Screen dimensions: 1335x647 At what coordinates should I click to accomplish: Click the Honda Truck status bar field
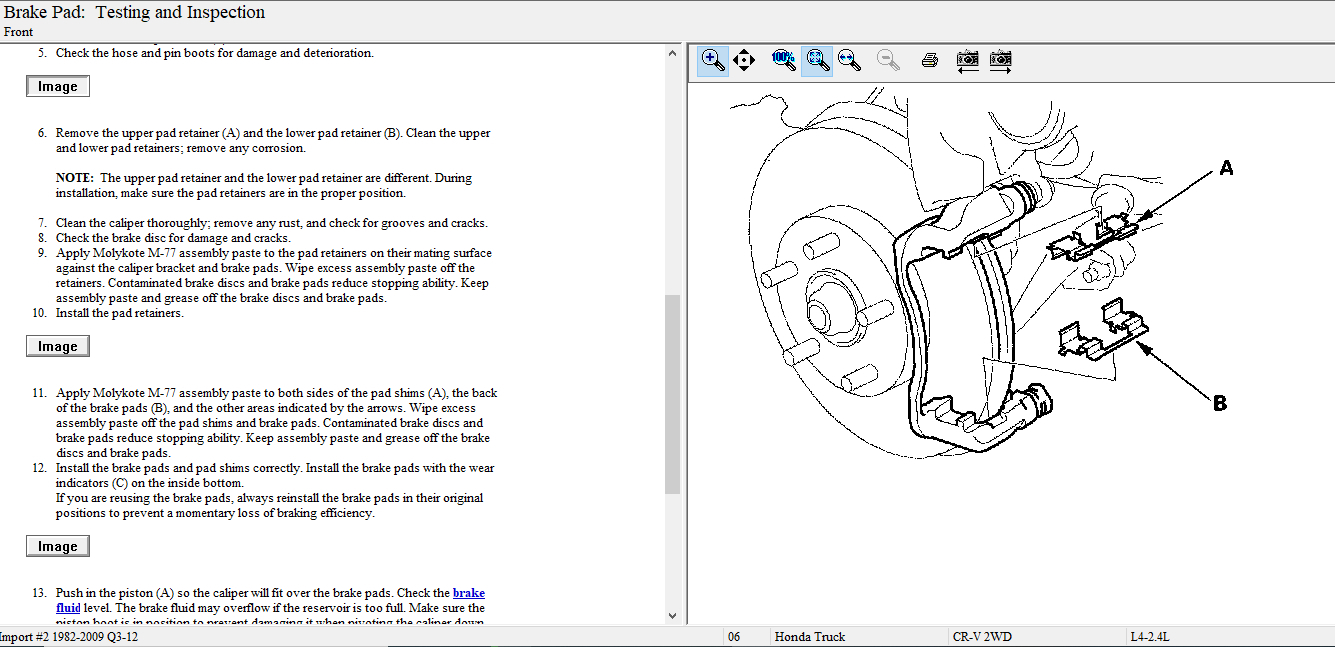(810, 637)
